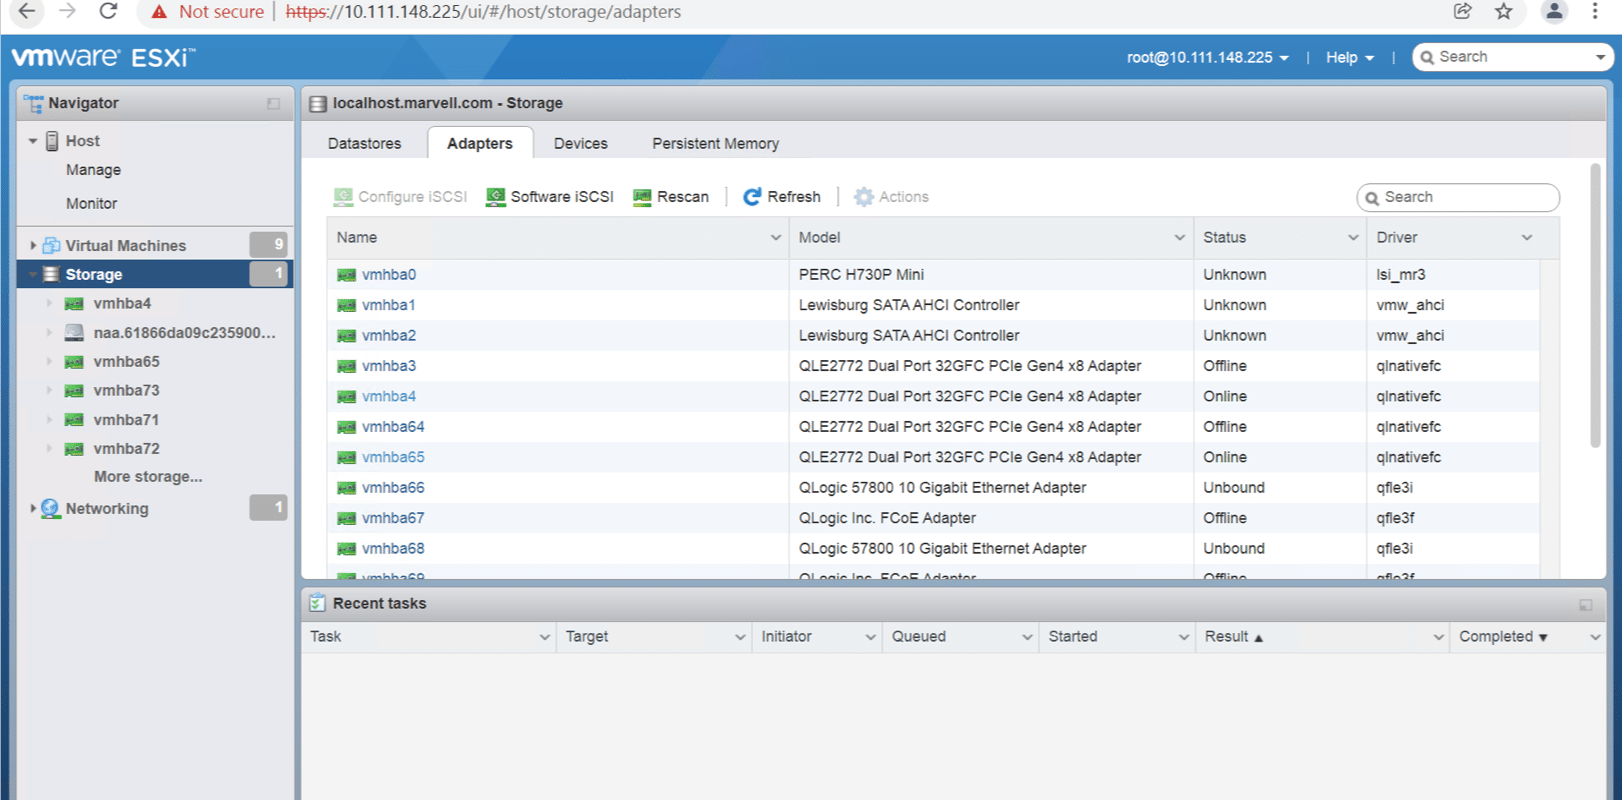Click the Virtual Machines icon
This screenshot has width=1622, height=800.
[x=51, y=245]
